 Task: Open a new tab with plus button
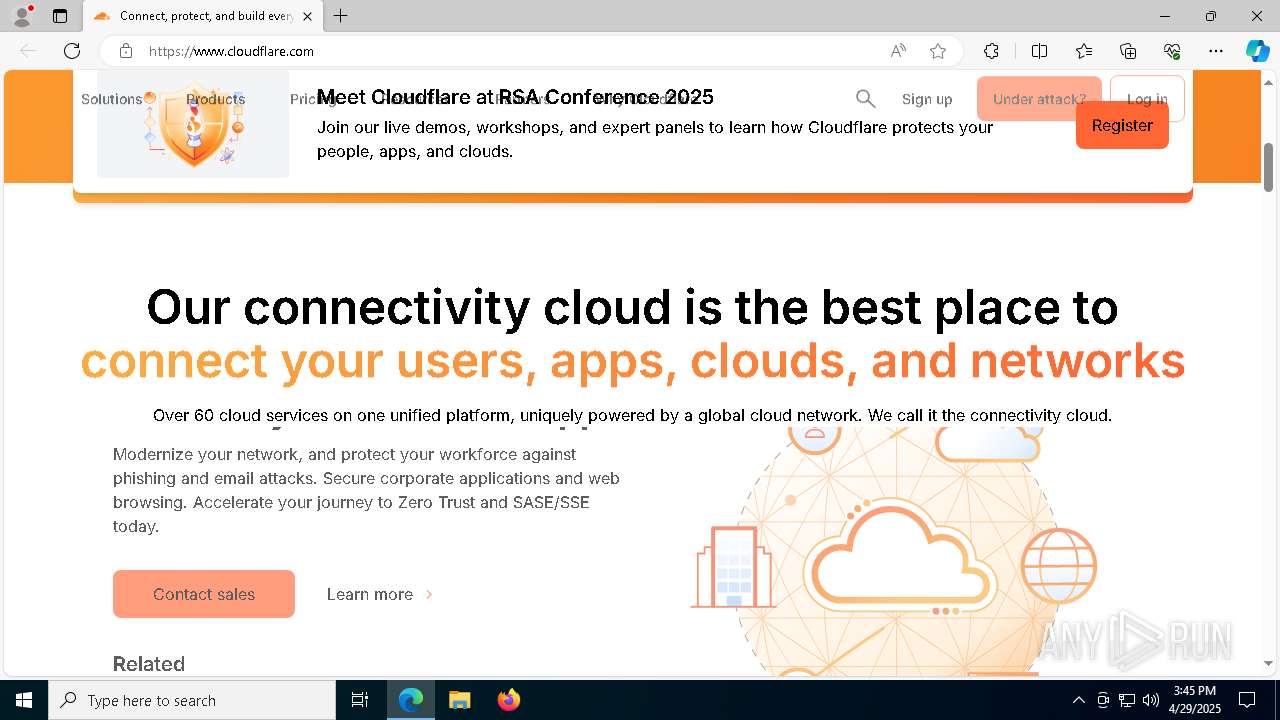coord(341,16)
